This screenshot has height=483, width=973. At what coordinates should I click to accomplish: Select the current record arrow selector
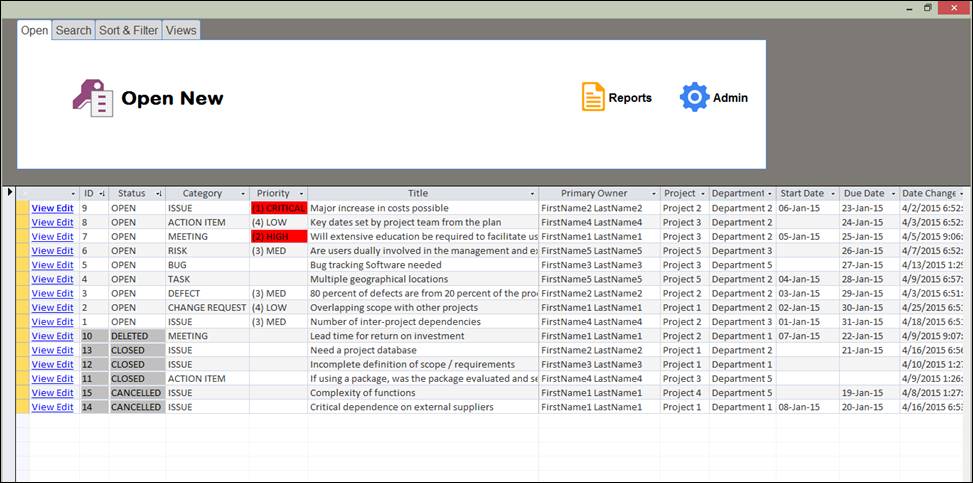pyautogui.click(x=9, y=192)
